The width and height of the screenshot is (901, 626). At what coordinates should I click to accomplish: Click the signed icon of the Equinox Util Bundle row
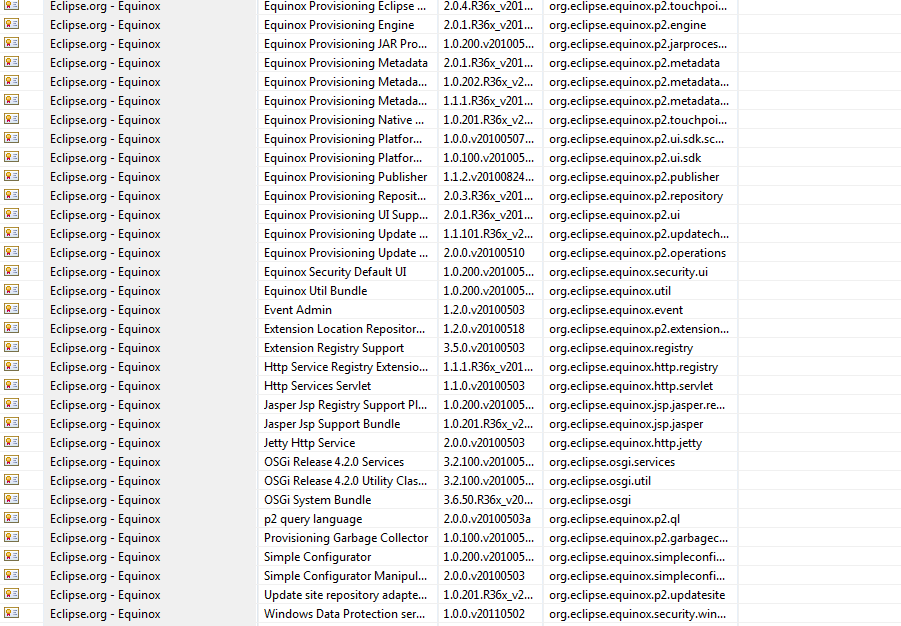coord(11,290)
